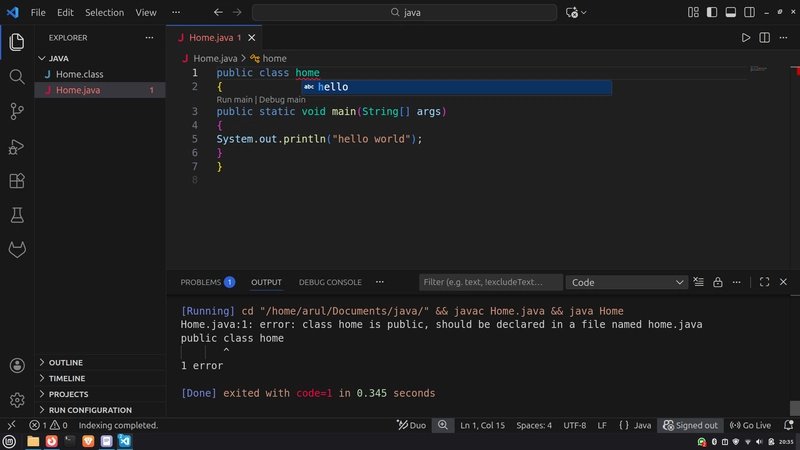Switch to the PROBLEMS tab
Image resolution: width=800 pixels, height=450 pixels.
(201, 282)
